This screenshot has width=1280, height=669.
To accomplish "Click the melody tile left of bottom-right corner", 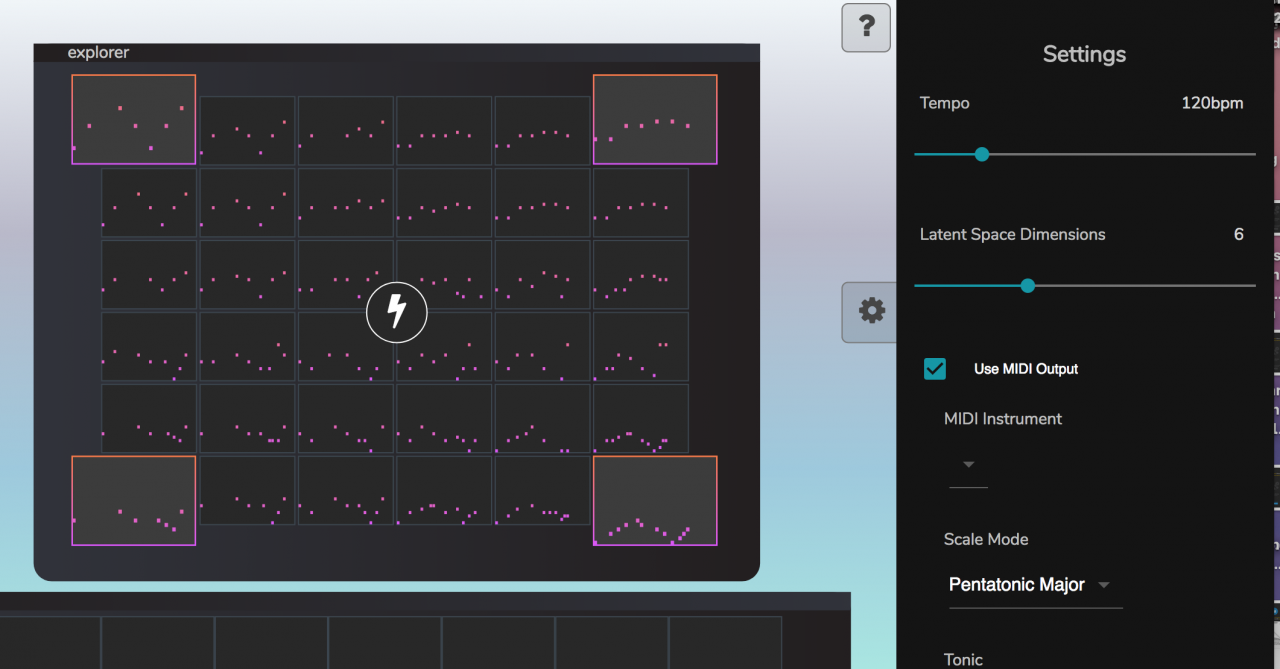I will click(541, 490).
